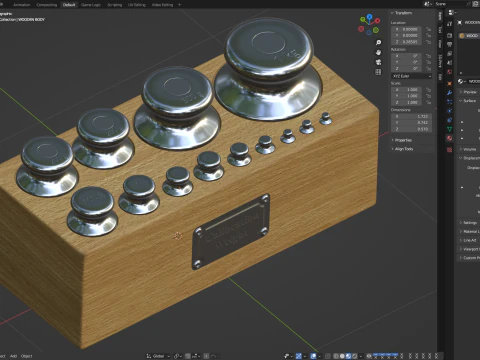Switch perspective/orthographic grid icon

click(378, 72)
